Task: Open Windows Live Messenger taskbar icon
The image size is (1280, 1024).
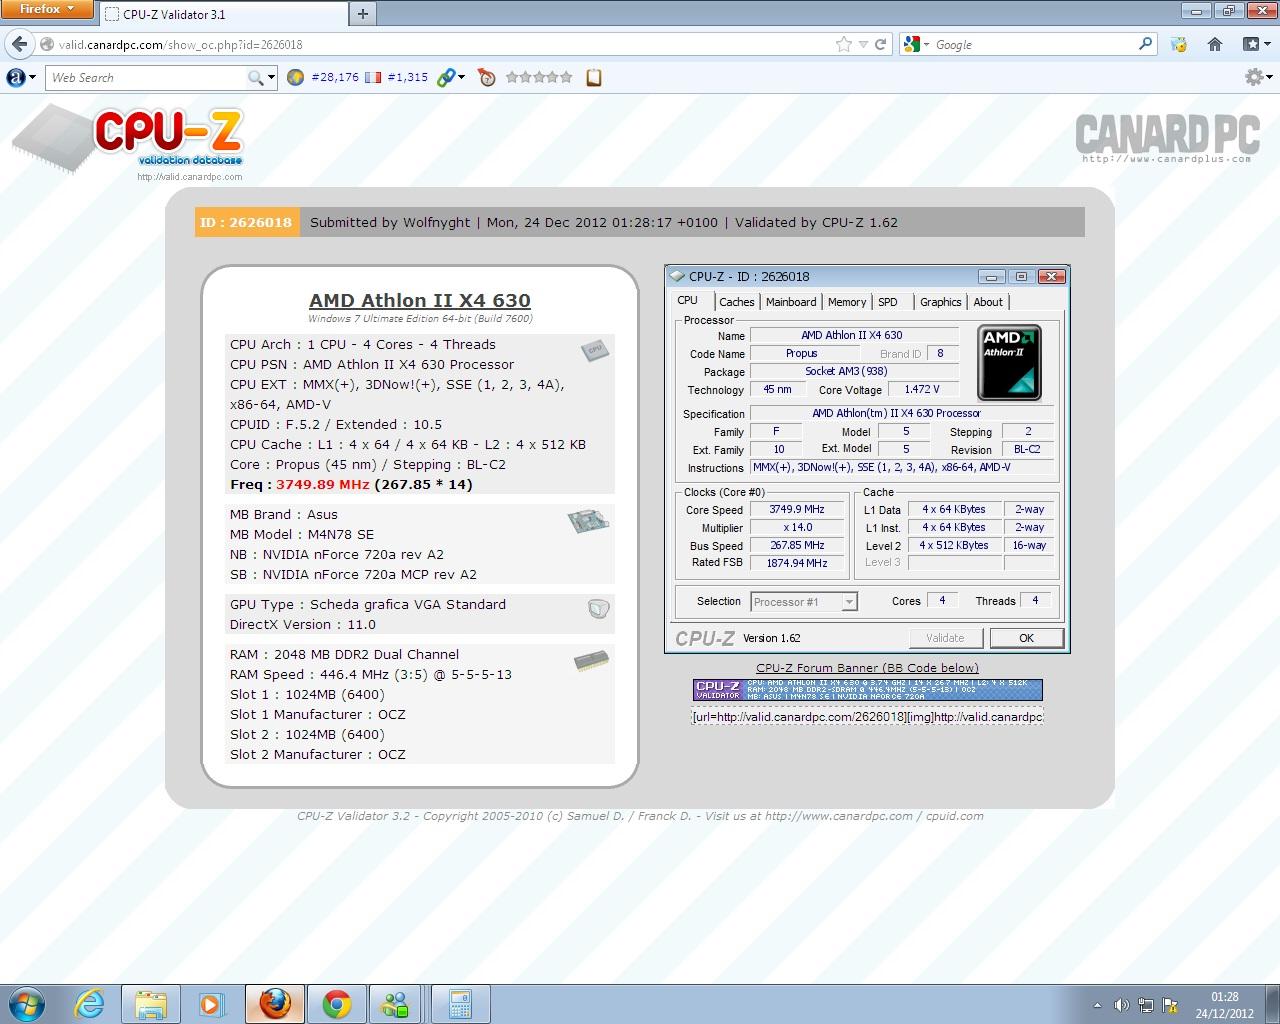Action: 397,1003
